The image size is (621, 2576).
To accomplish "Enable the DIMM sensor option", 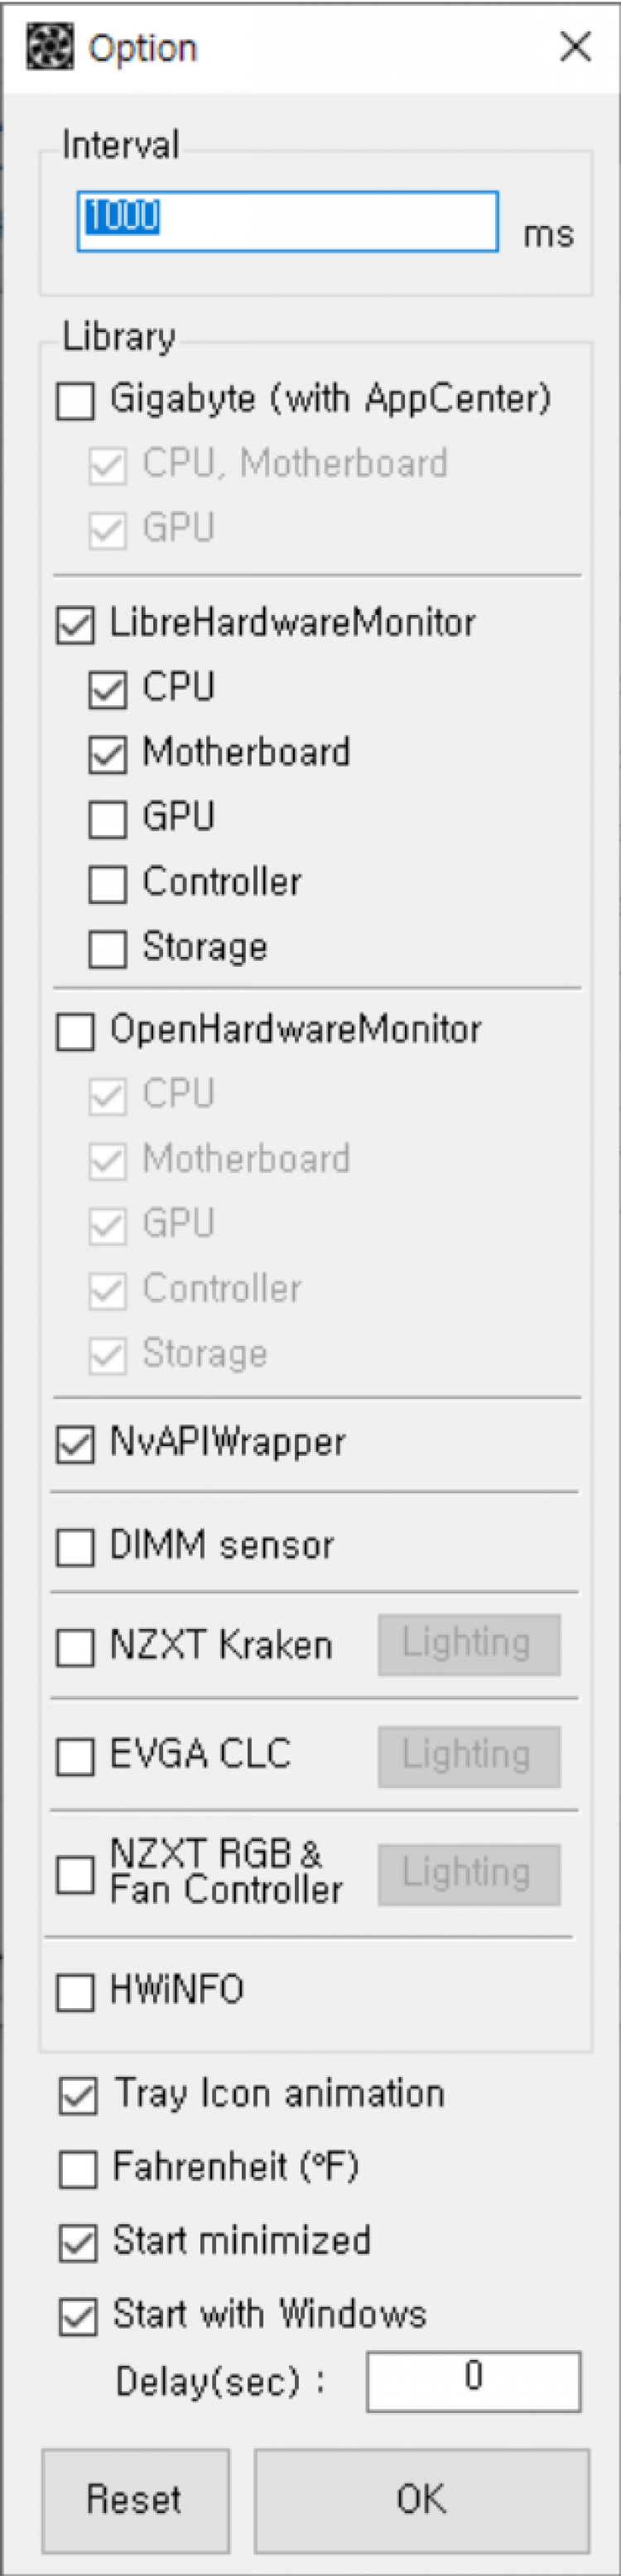I will coord(76,1547).
